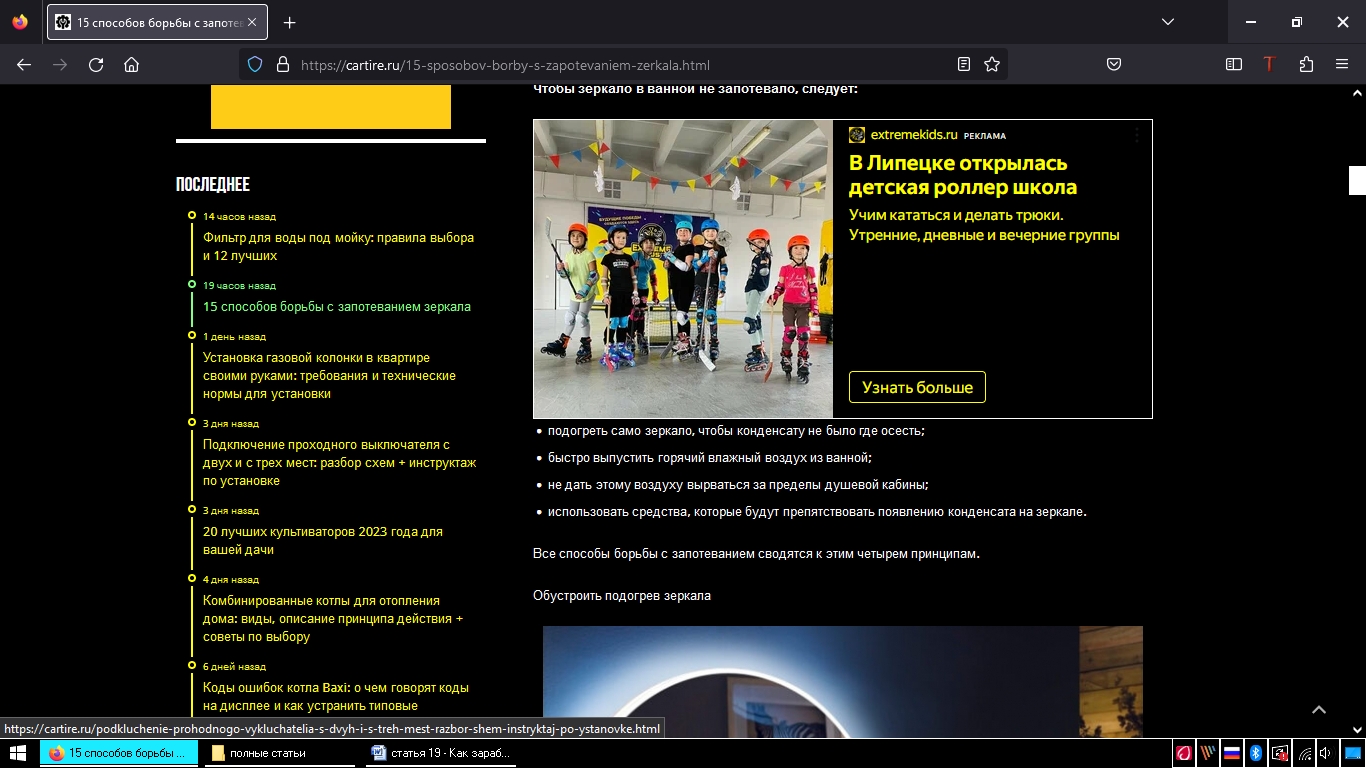The height and width of the screenshot is (768, 1366).
Task: Click the 'Последнее' sidebar heading
Action: pyautogui.click(x=213, y=185)
